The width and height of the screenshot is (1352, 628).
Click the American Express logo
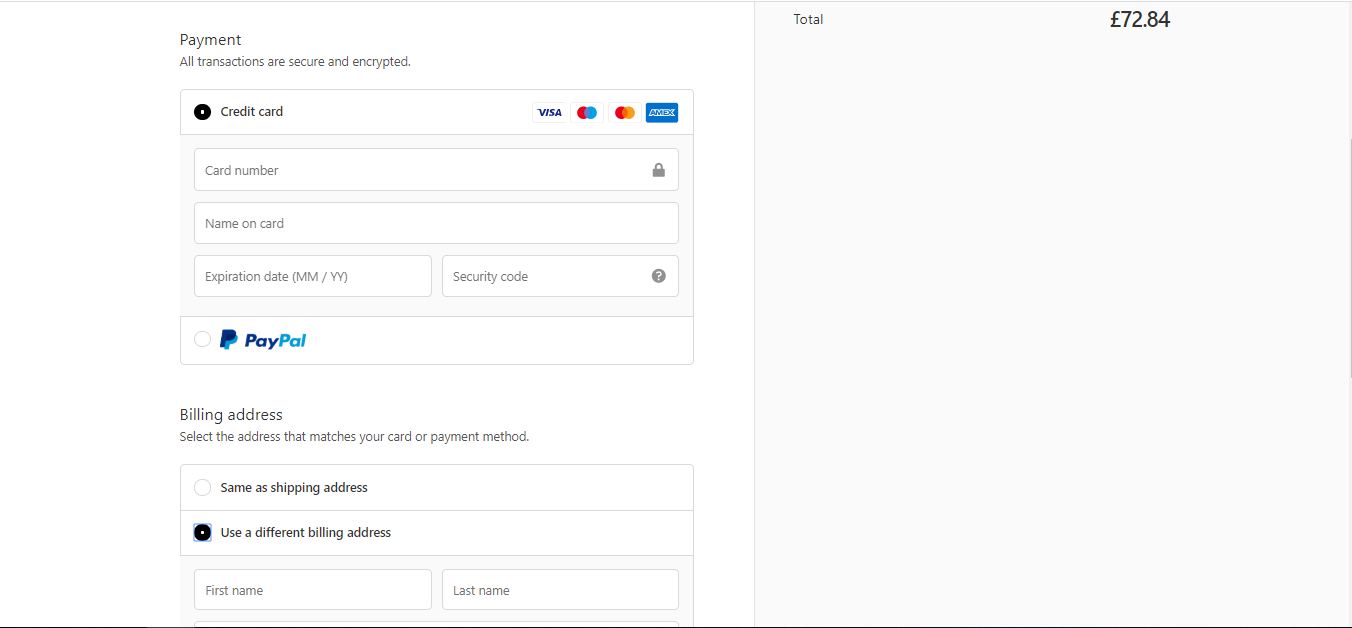point(662,112)
